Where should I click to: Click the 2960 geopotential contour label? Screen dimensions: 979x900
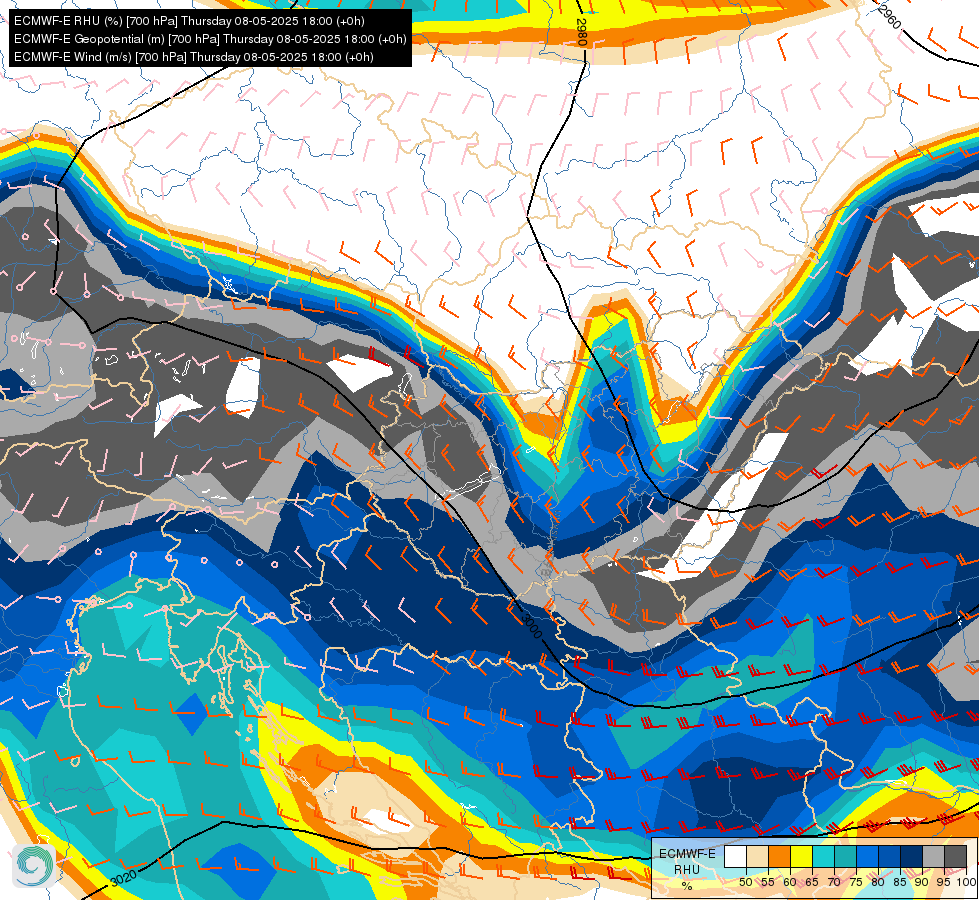(890, 16)
